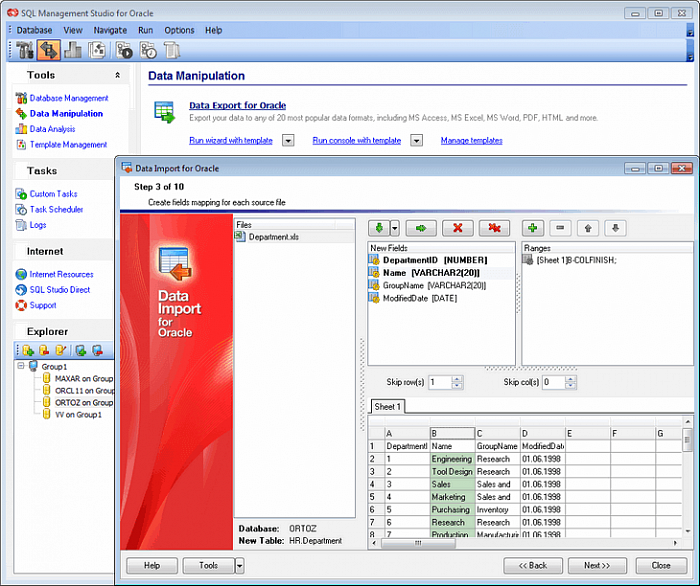Open Data Analysis bar-chart toolbar icon
The image size is (700, 586).
[72, 50]
